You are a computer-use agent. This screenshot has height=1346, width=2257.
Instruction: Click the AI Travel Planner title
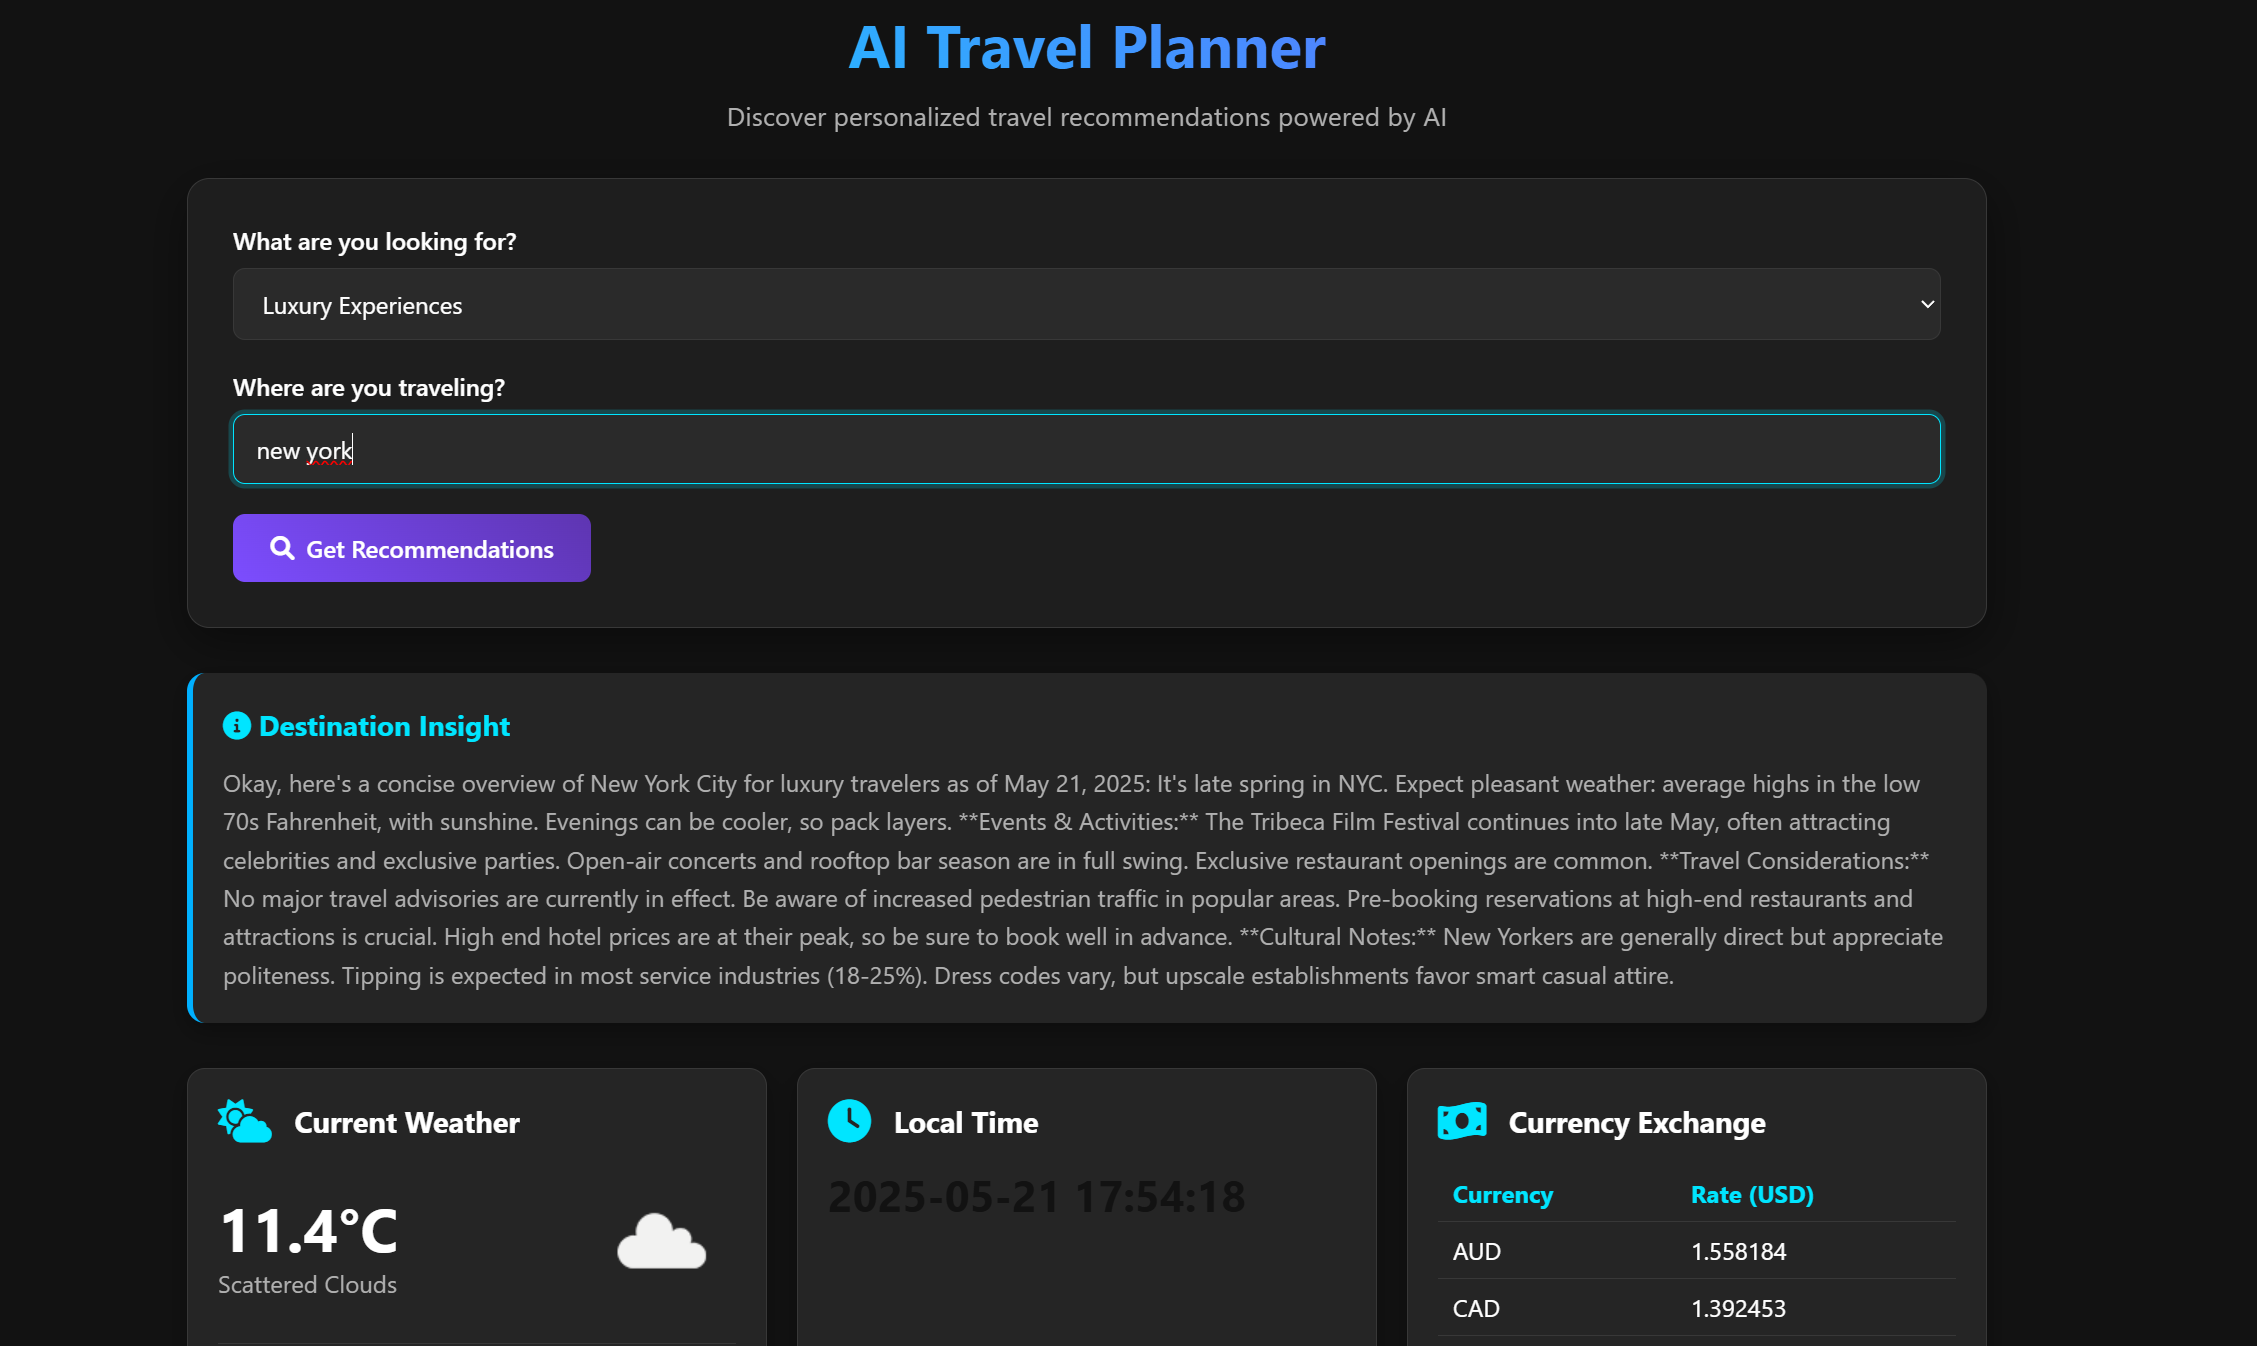pyautogui.click(x=1086, y=47)
